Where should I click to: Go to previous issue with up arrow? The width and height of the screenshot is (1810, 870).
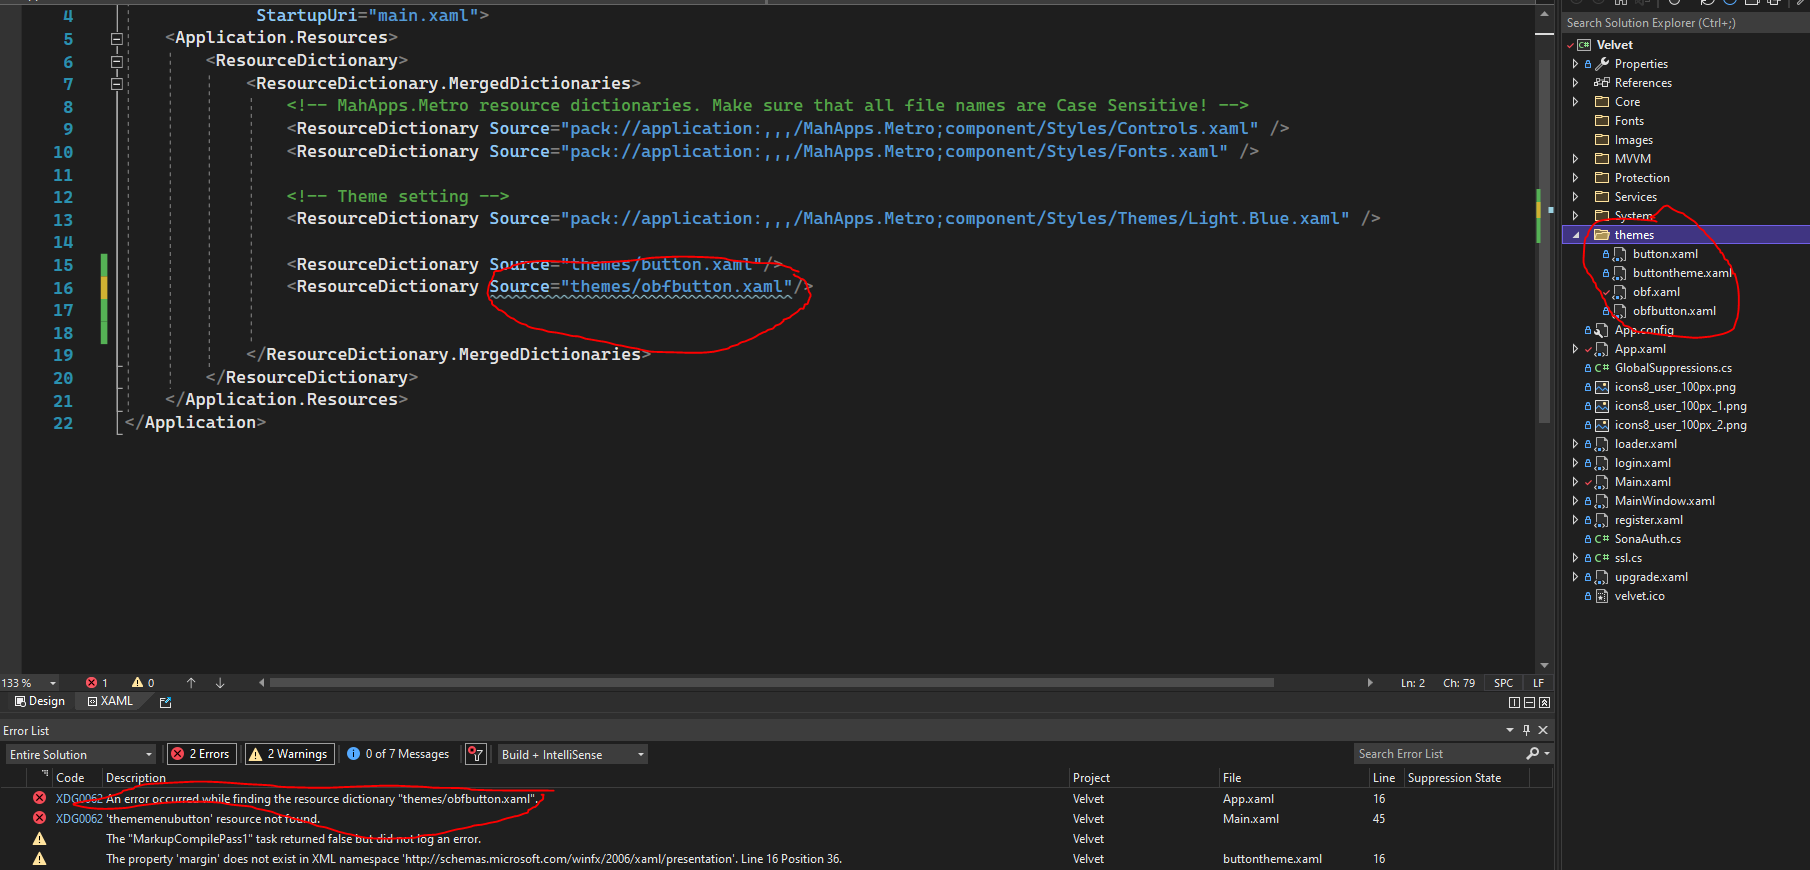tap(191, 683)
